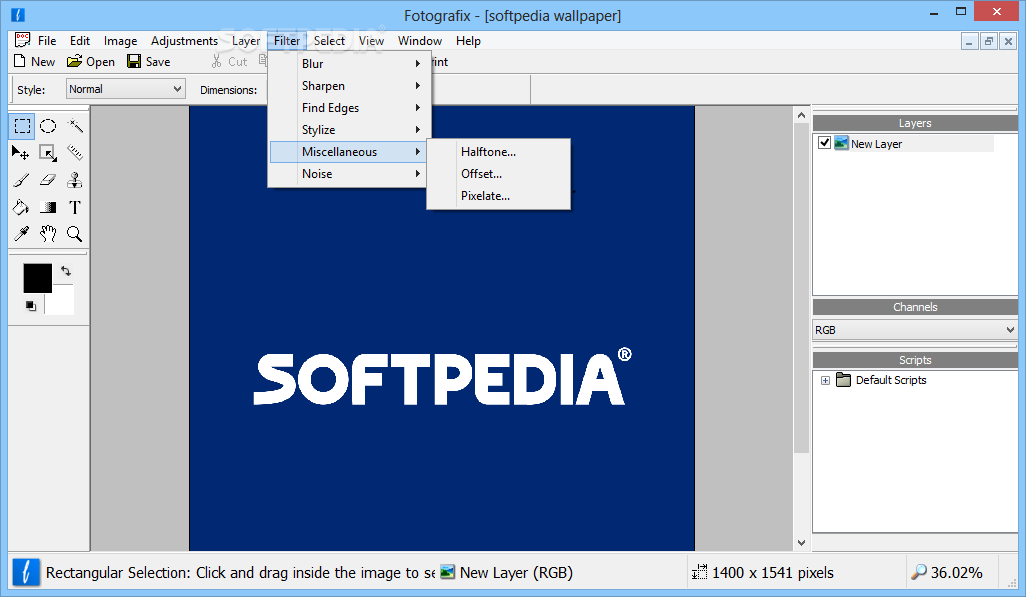Open the Edit menu

pyautogui.click(x=80, y=41)
